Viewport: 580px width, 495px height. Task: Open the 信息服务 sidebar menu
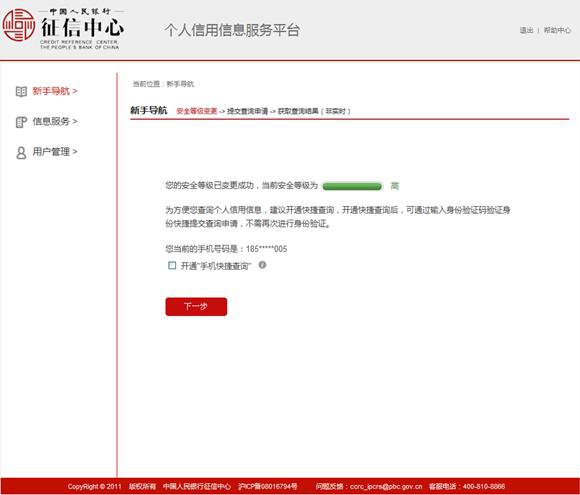click(x=55, y=121)
